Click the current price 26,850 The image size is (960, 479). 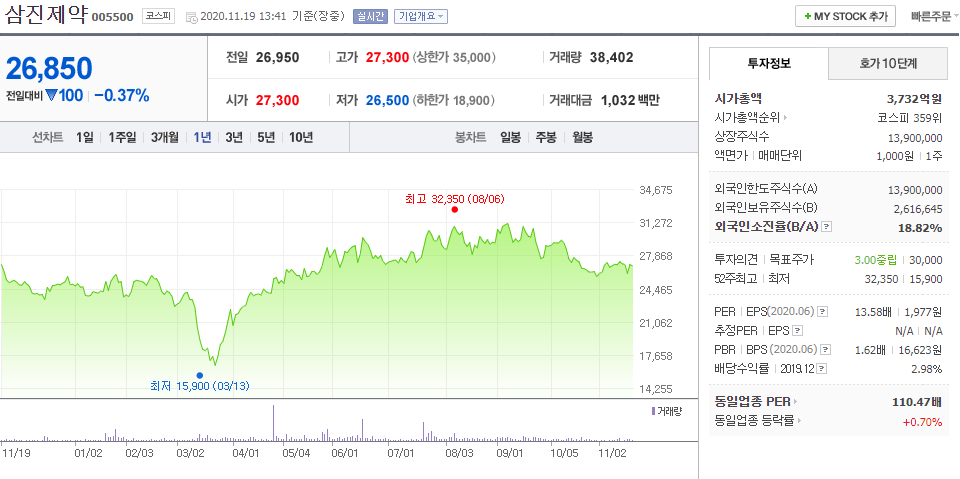pyautogui.click(x=49, y=68)
